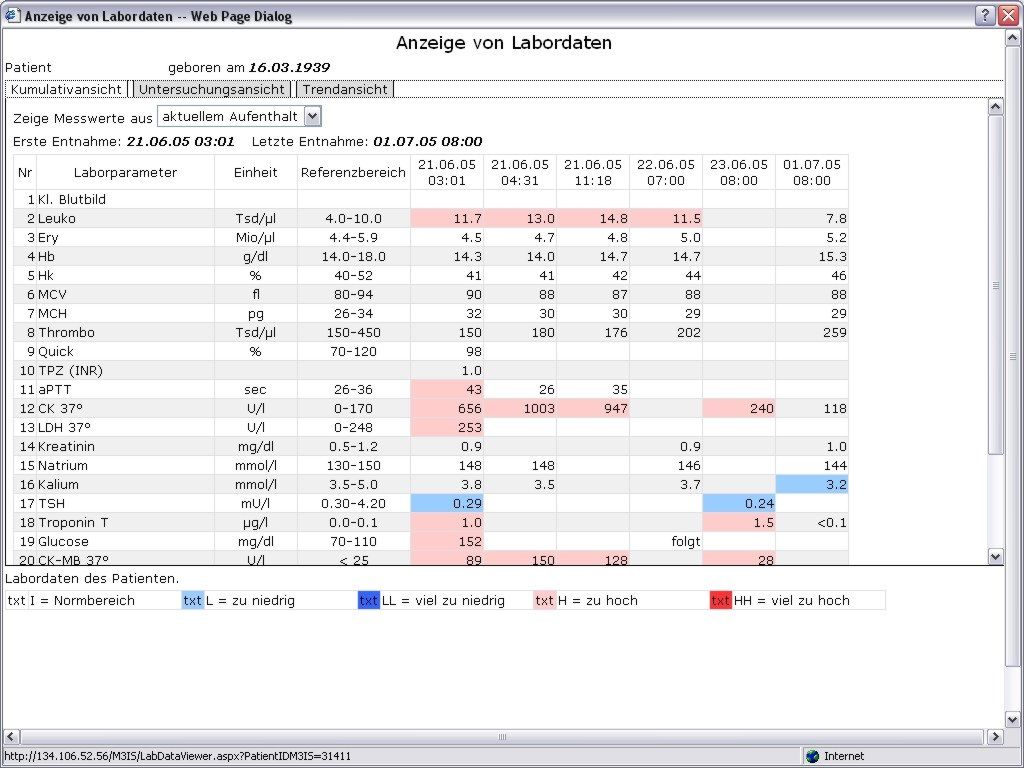Image resolution: width=1024 pixels, height=768 pixels.
Task: Select the Glucose row label
Action: tap(63, 541)
